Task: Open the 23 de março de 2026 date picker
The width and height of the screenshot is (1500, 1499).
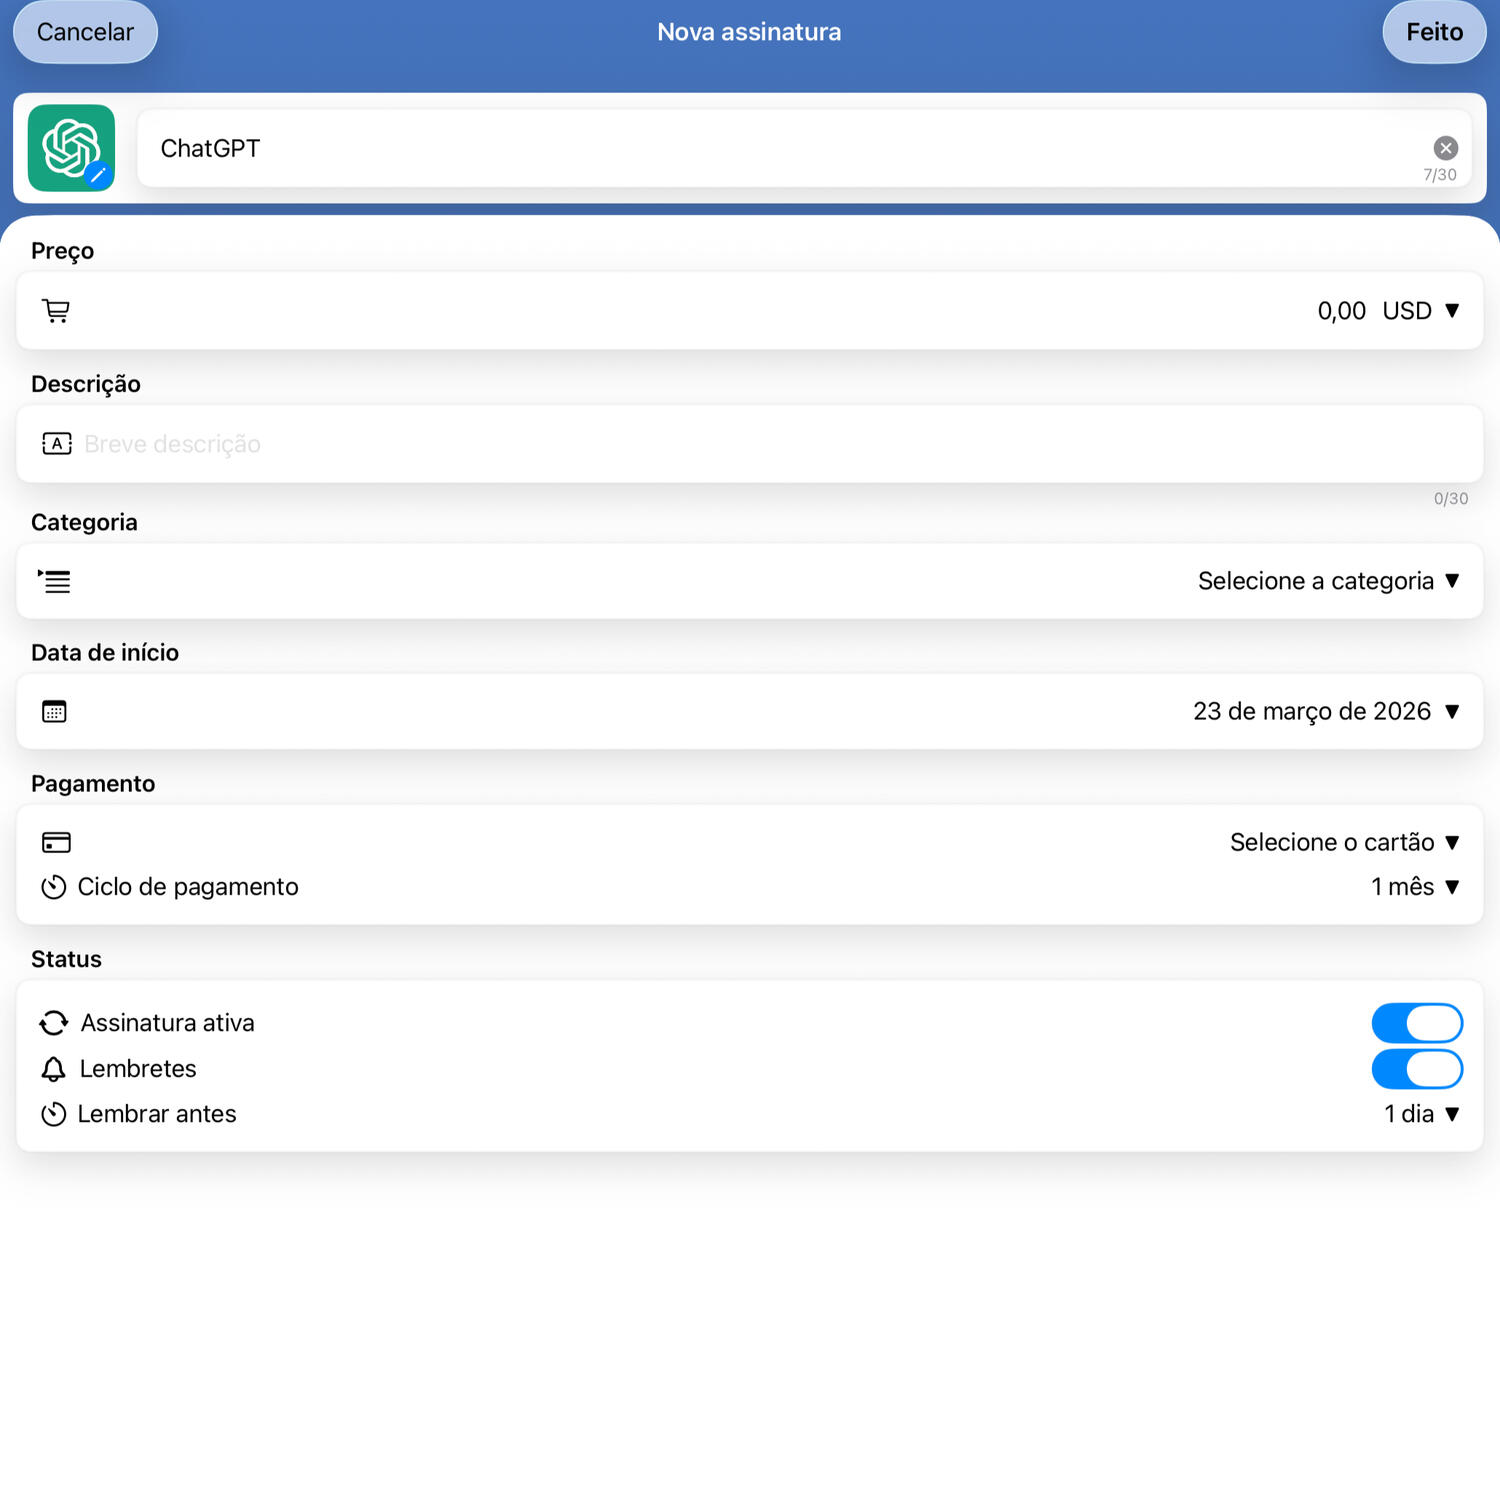Action: coord(1325,711)
